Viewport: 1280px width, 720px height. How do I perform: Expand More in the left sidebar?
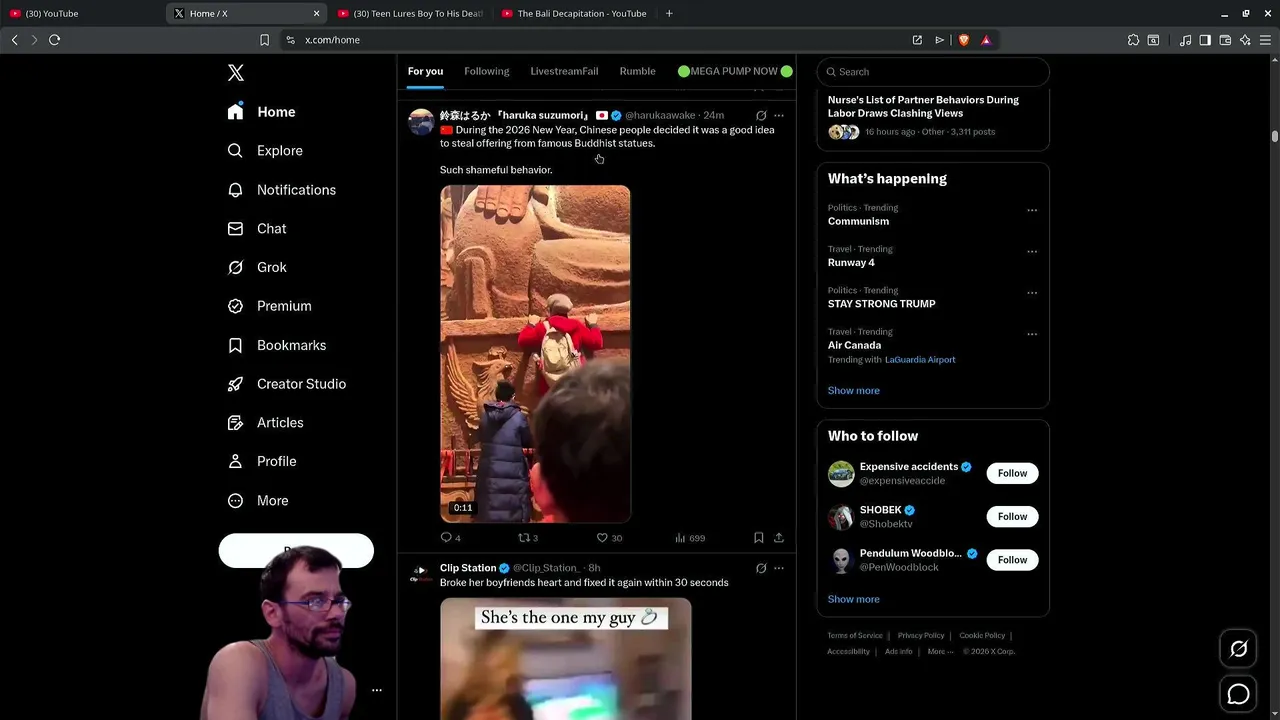point(258,501)
